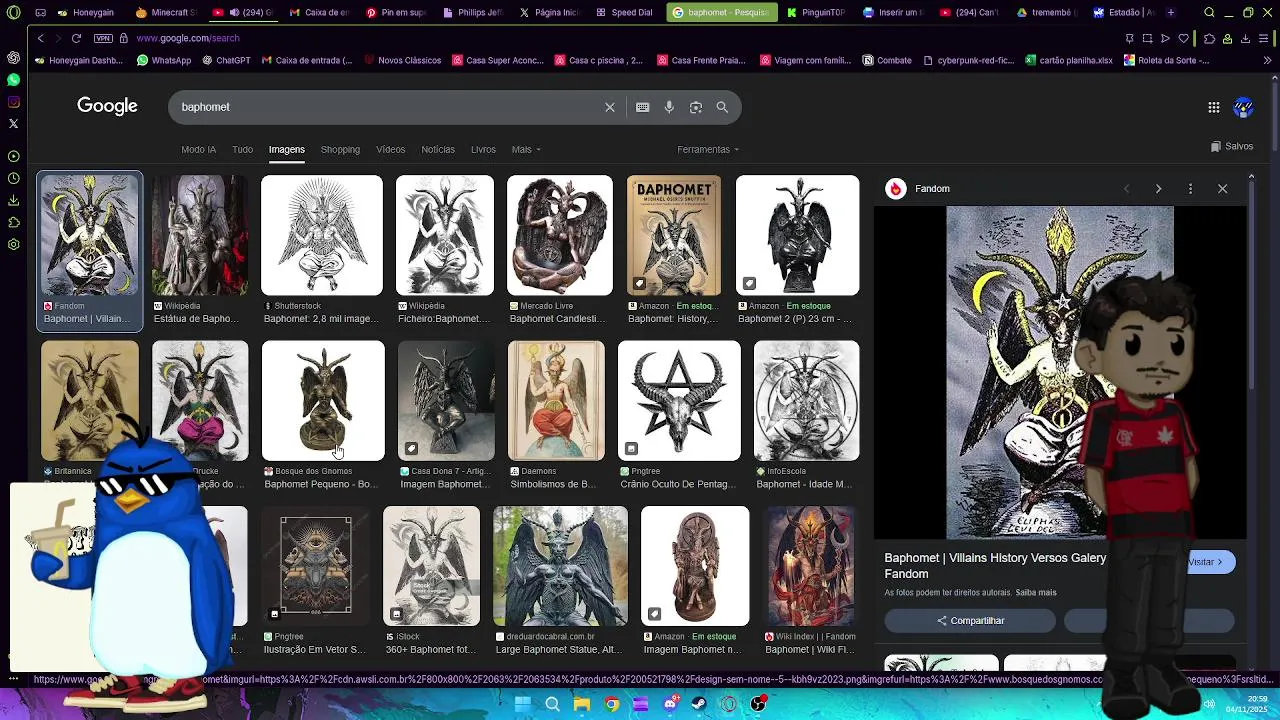
Task: Expand the Mais menu
Action: [x=526, y=149]
